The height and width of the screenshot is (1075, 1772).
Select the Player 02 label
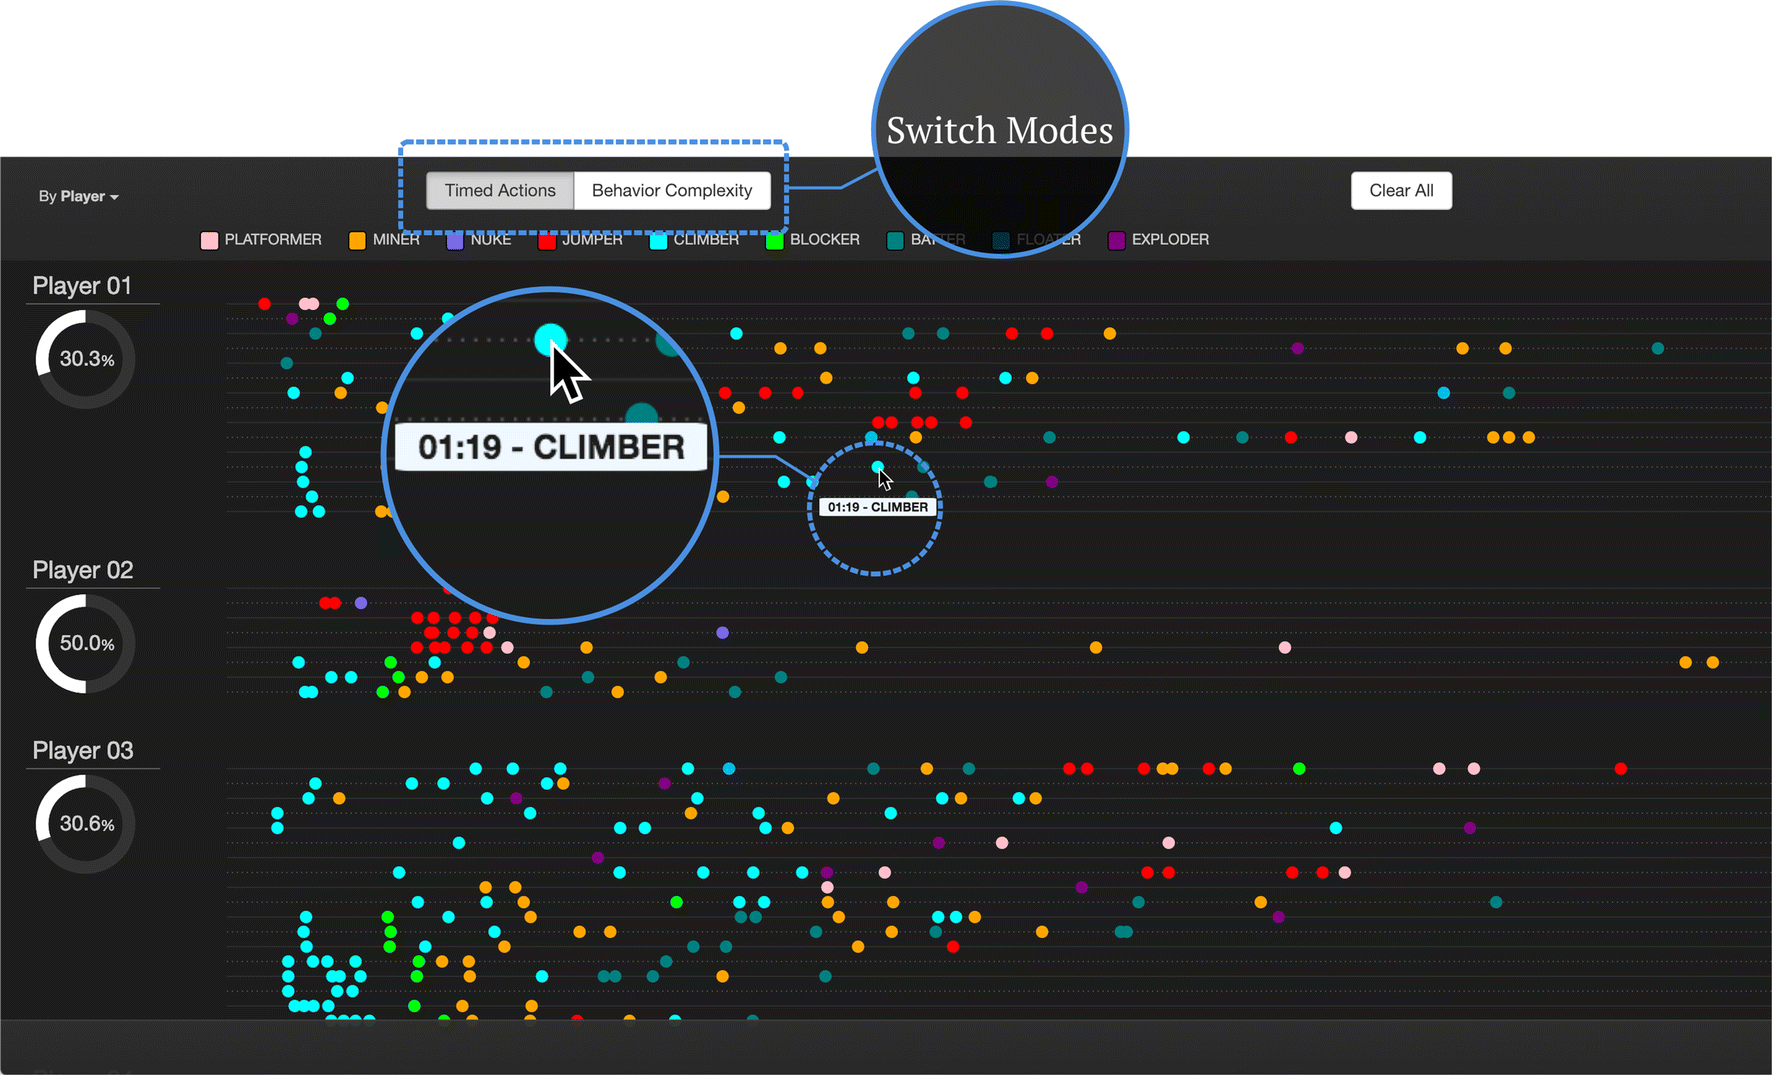81,569
